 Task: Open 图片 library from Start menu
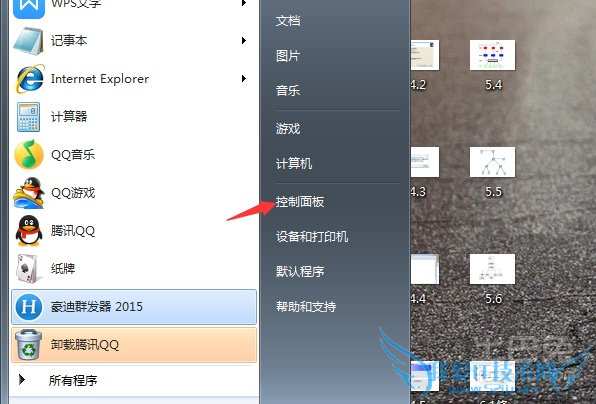pyautogui.click(x=288, y=56)
